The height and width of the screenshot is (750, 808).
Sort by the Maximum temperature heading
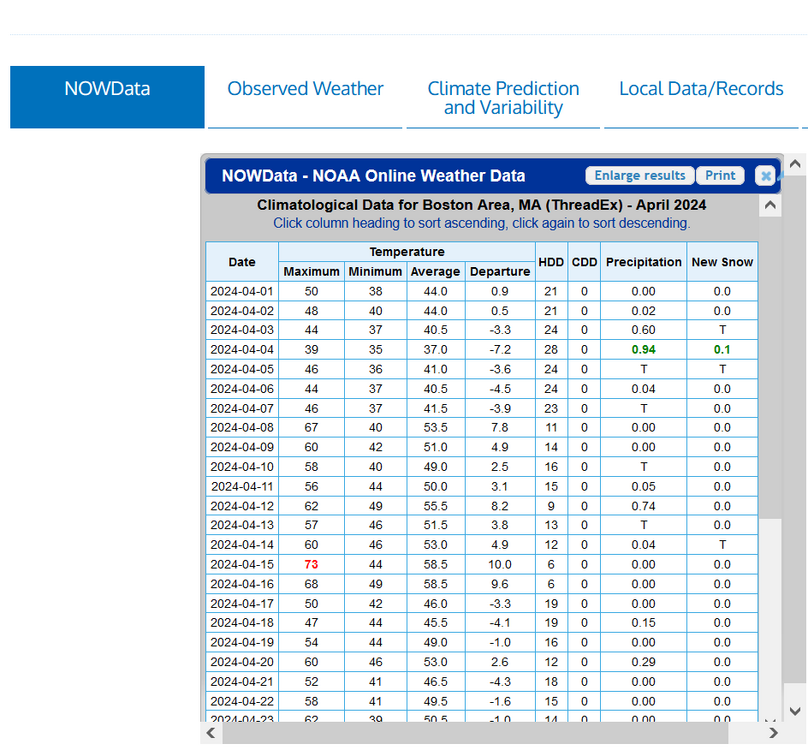(x=311, y=272)
